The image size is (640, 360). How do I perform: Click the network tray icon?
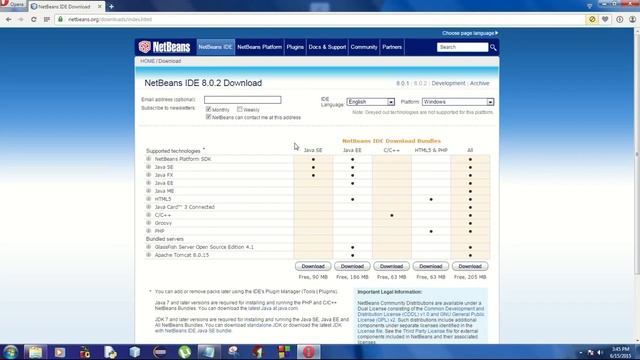click(x=590, y=352)
